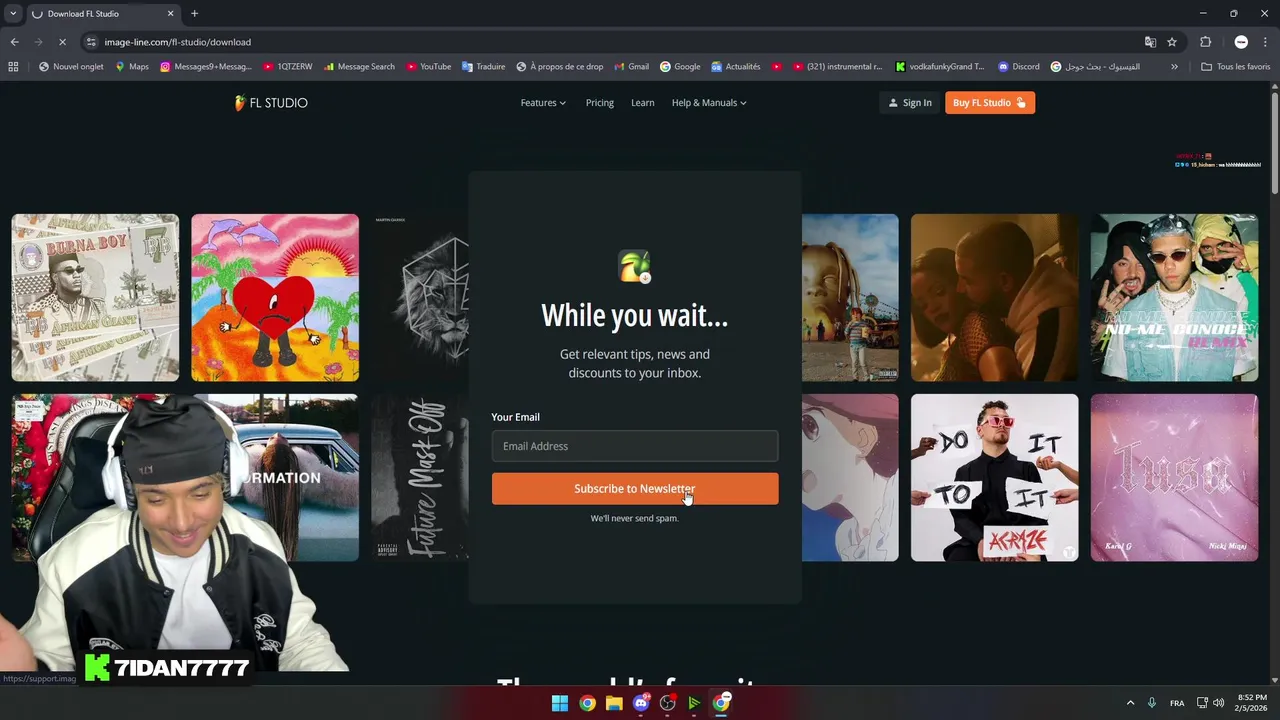Stop loading the page

[62, 42]
